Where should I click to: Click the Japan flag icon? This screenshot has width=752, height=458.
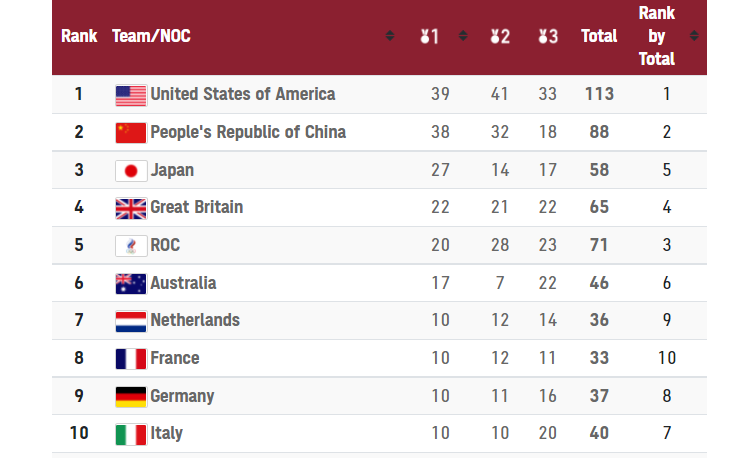(x=131, y=171)
